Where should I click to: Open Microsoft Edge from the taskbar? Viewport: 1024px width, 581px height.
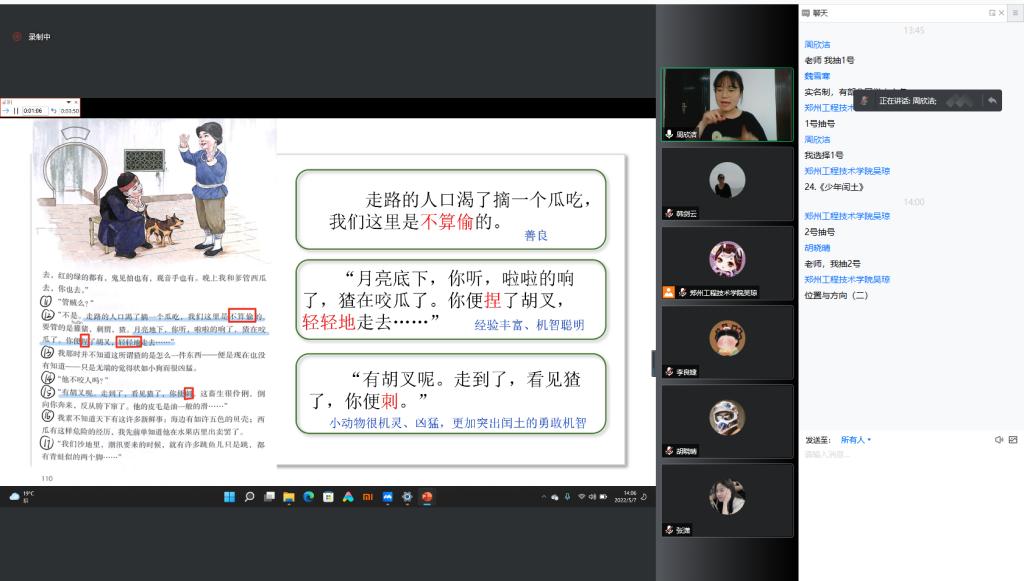click(308, 497)
